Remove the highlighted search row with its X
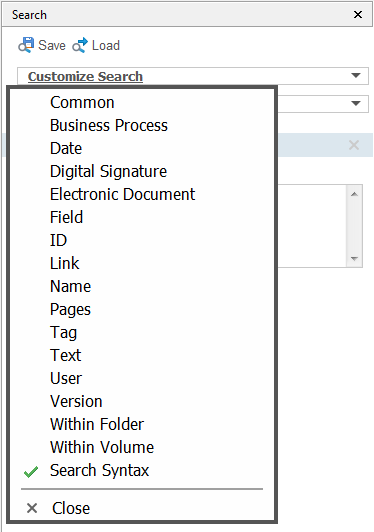Viewport: 374px width, 532px height. pyautogui.click(x=354, y=145)
